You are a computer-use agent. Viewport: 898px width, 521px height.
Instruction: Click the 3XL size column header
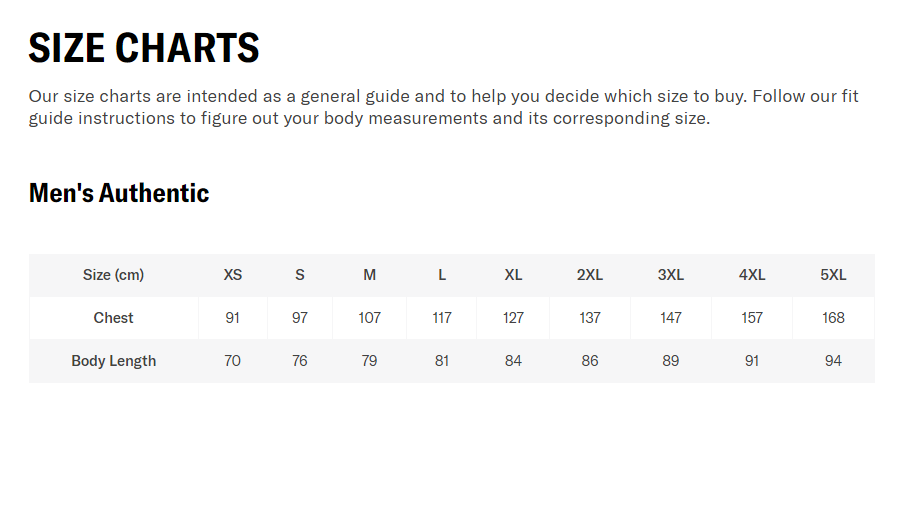[x=671, y=275]
